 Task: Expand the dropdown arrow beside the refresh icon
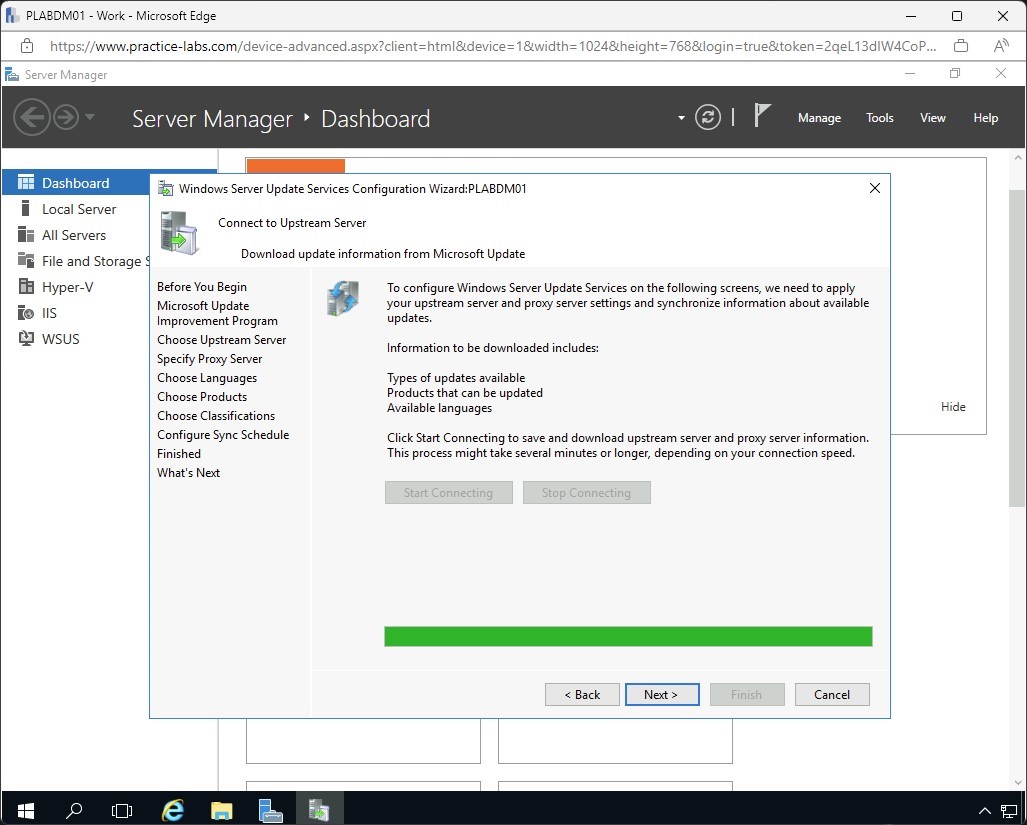click(681, 118)
